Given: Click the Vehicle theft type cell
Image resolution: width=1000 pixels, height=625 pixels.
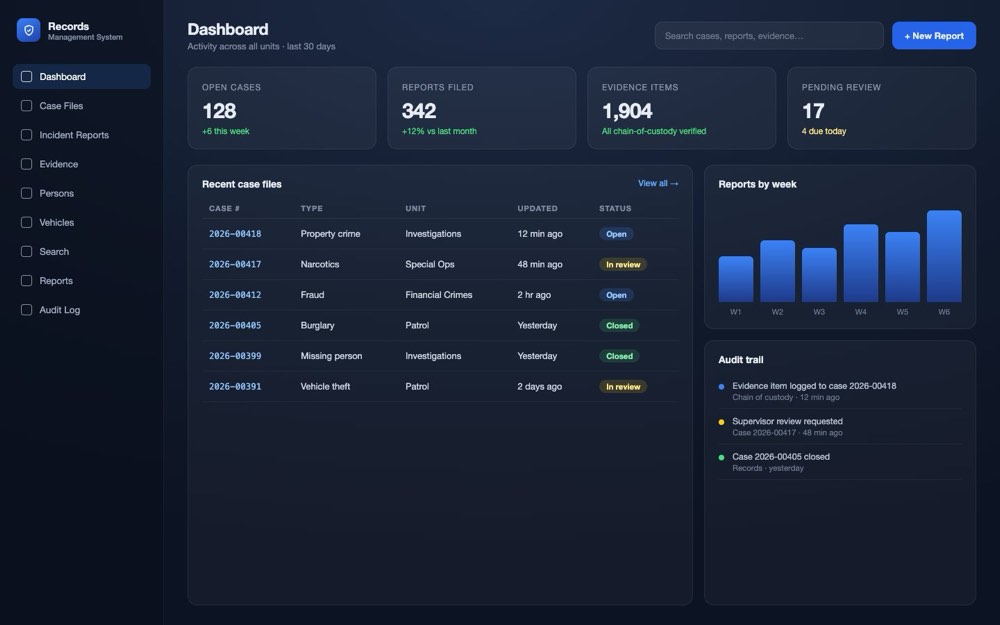Looking at the screenshot, I should pyautogui.click(x=325, y=386).
